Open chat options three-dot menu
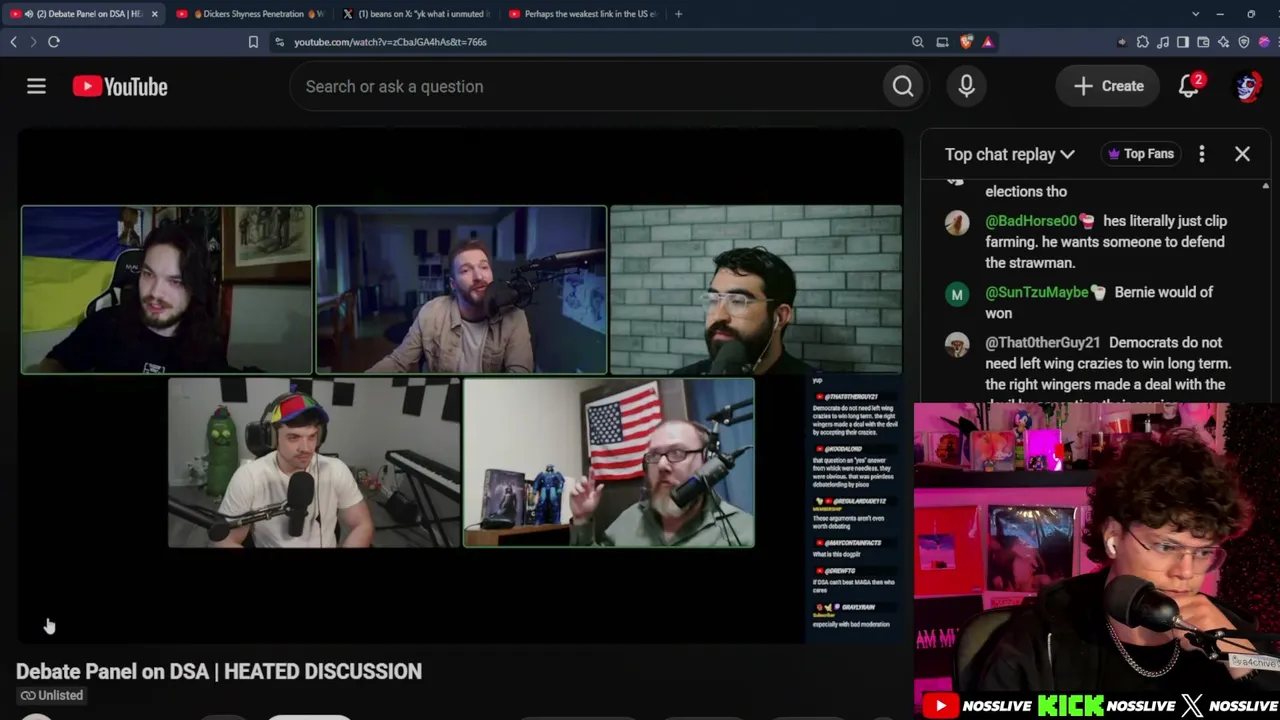The height and width of the screenshot is (720, 1280). (1202, 154)
